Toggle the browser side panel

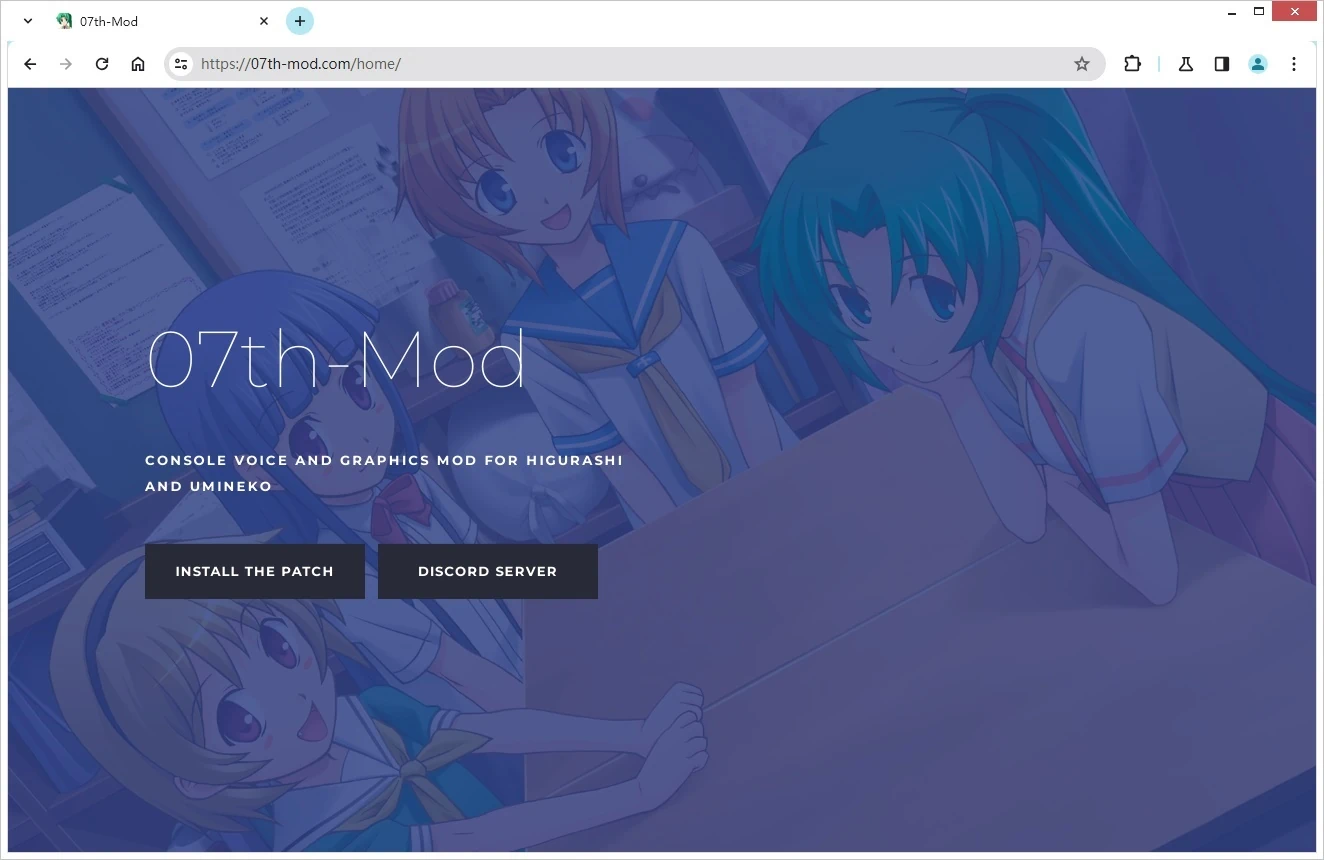pos(1222,64)
